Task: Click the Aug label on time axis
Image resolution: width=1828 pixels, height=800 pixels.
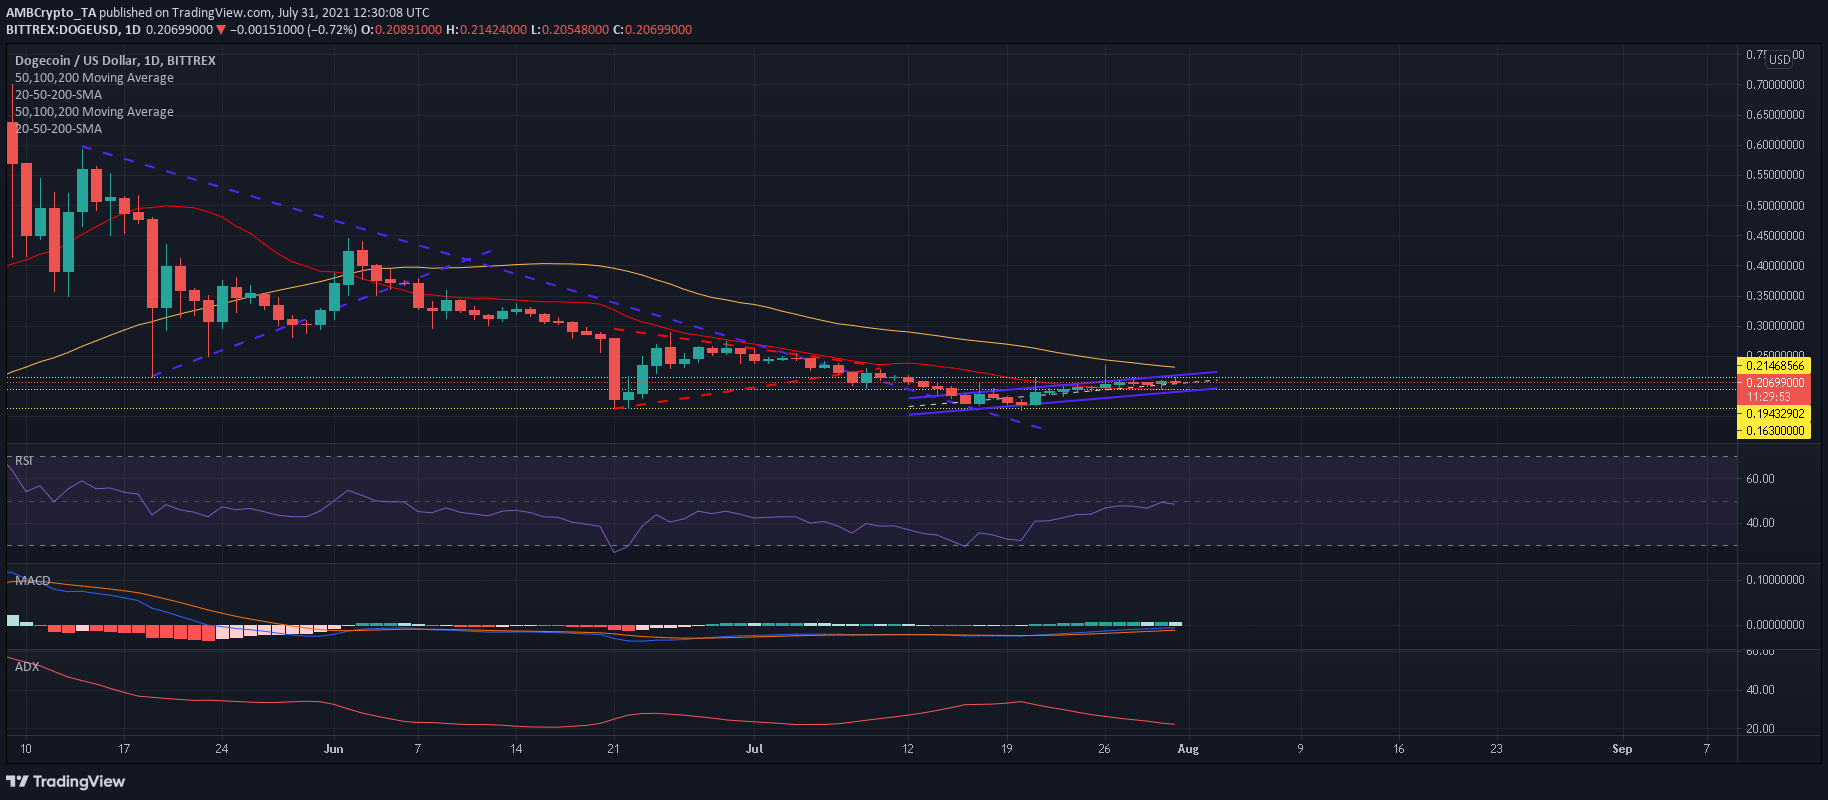Action: (x=1188, y=749)
